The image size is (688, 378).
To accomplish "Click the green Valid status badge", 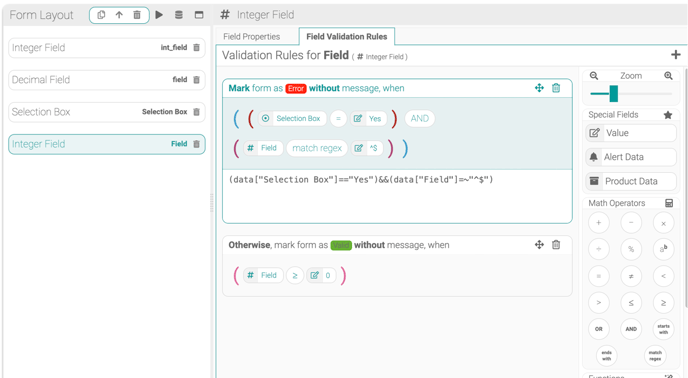I will tap(341, 245).
